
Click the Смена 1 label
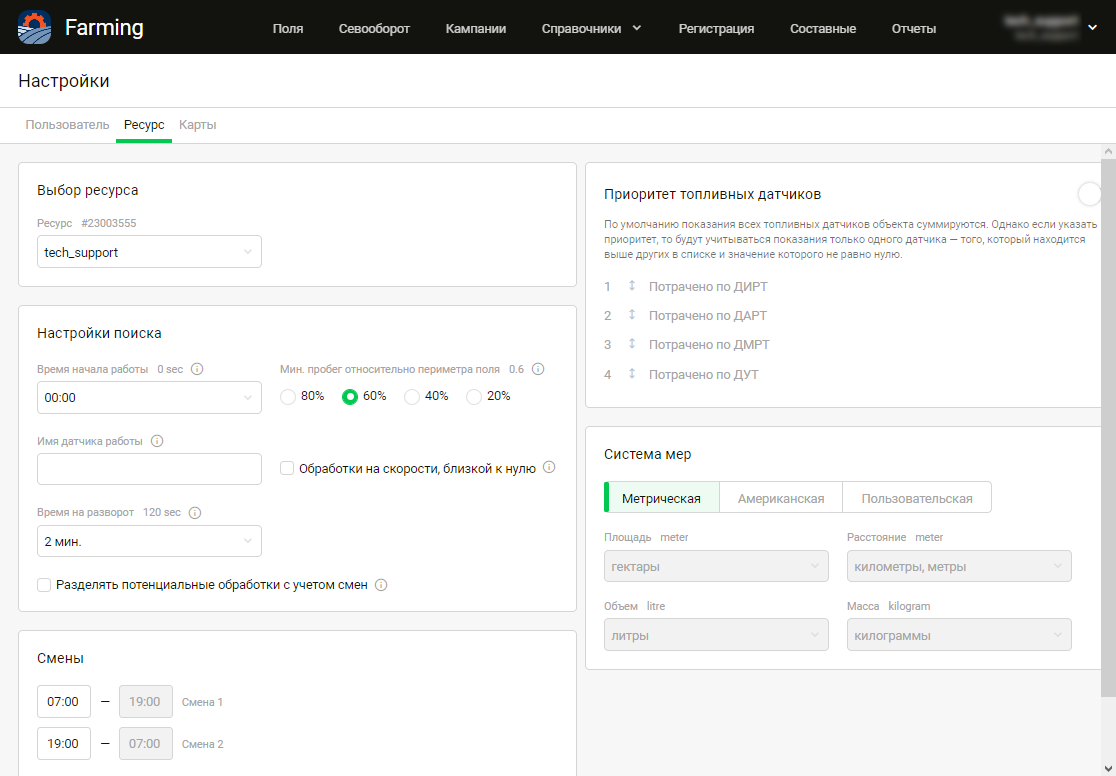click(202, 702)
